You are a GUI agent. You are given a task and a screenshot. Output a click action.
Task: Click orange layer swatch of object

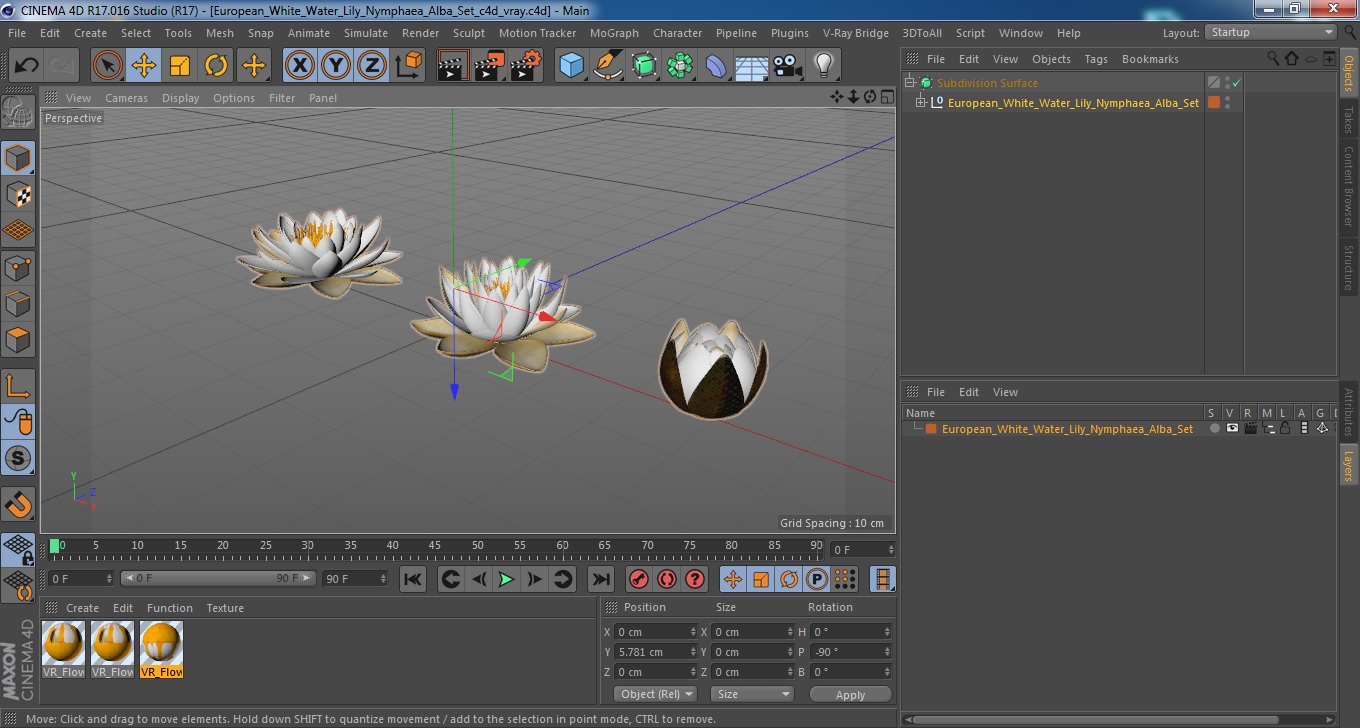pos(1214,102)
